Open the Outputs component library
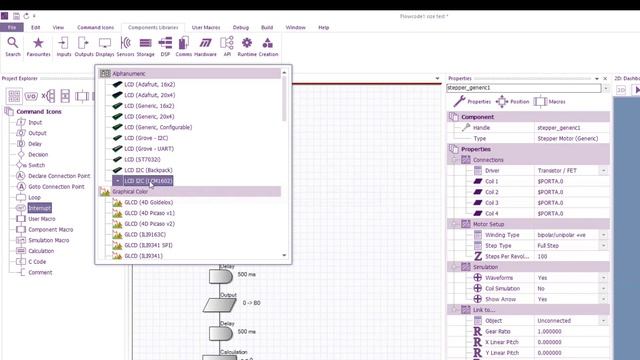Viewport: 640px width, 360px height. click(84, 47)
